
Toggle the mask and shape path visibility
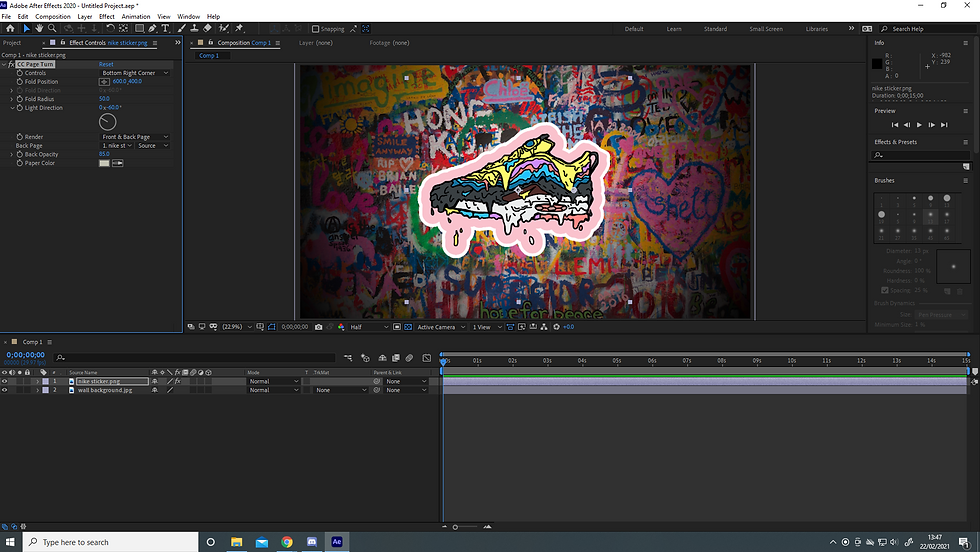tap(272, 327)
